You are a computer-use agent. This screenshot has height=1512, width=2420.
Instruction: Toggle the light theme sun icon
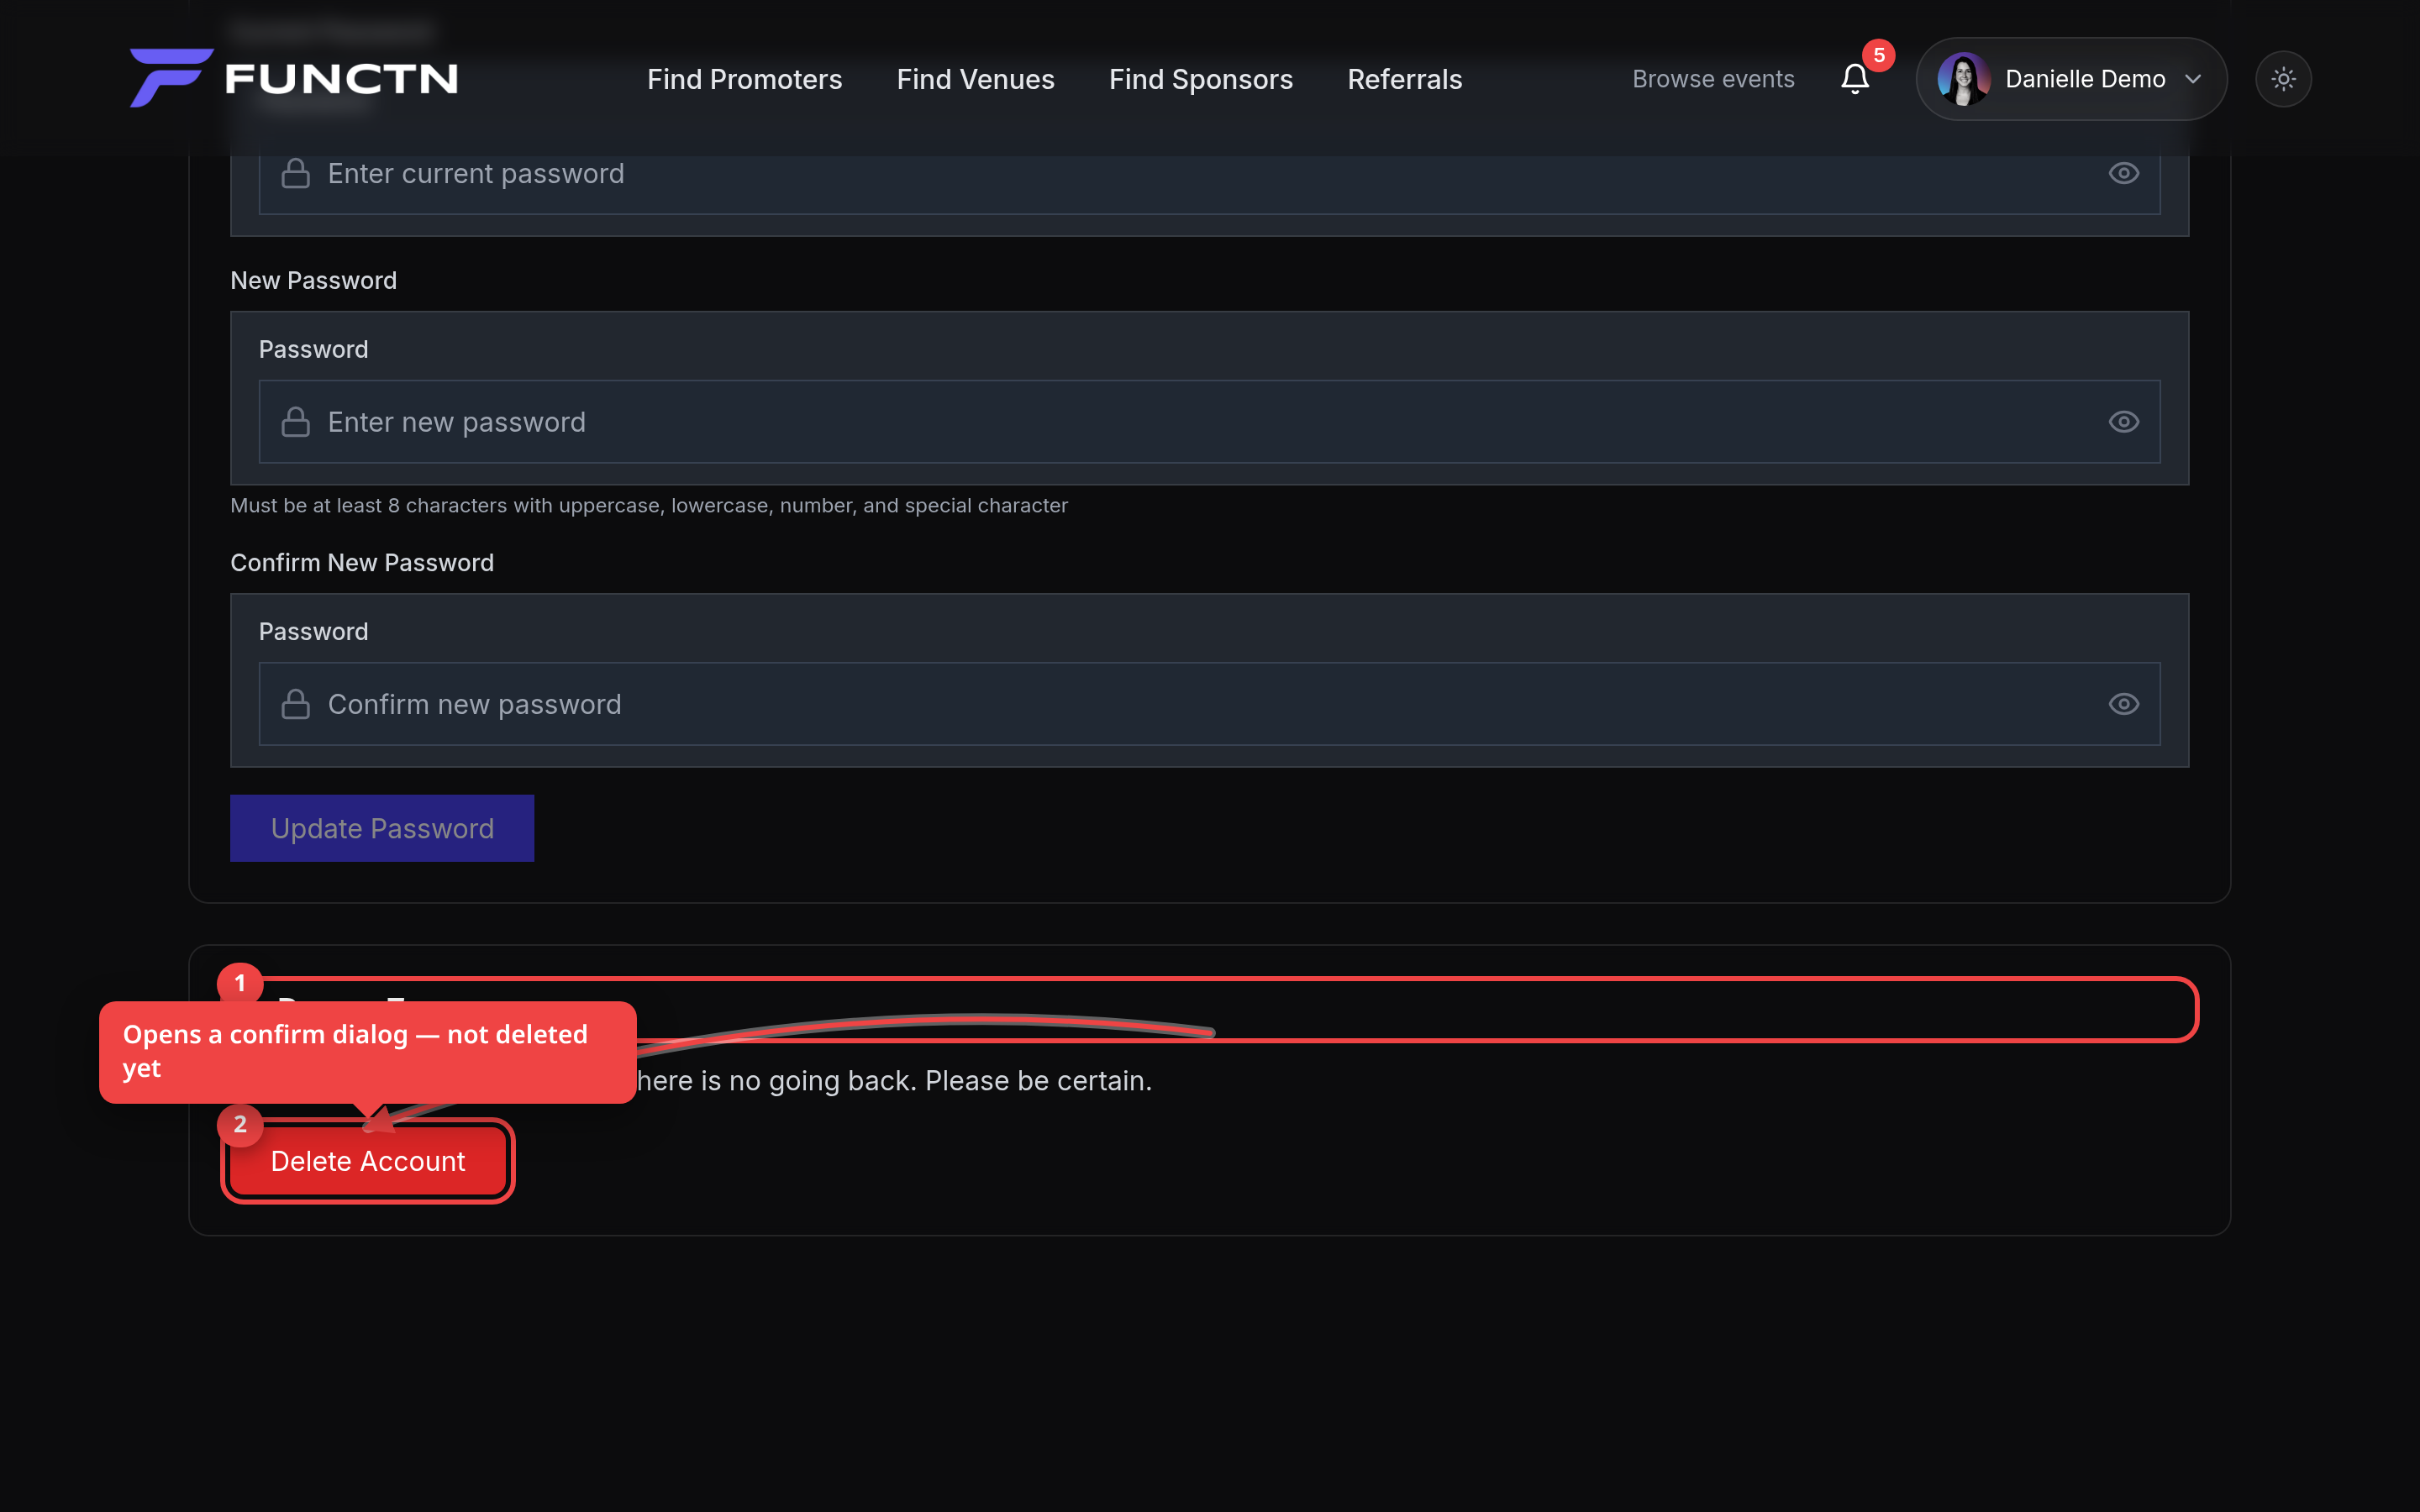[2283, 79]
